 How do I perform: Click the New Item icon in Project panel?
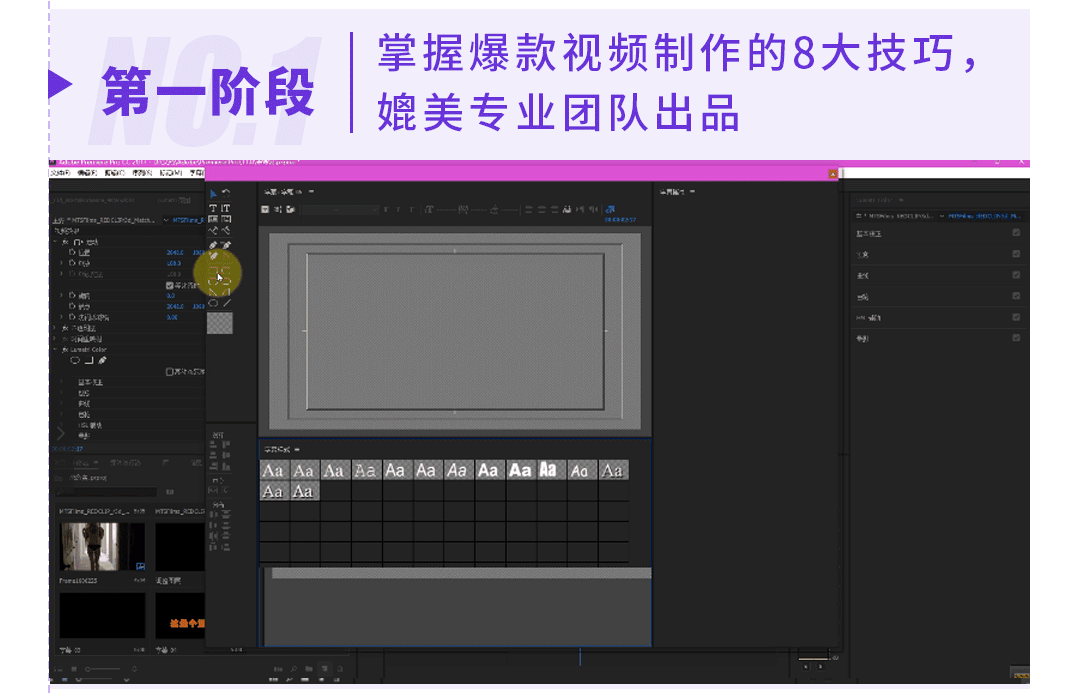pos(324,669)
